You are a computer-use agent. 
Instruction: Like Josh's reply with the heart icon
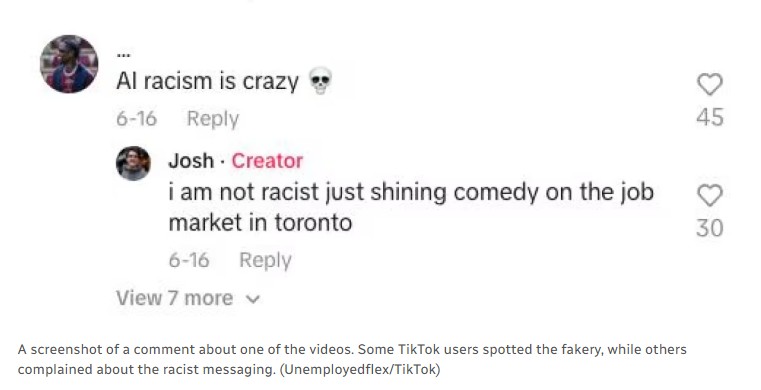point(710,195)
